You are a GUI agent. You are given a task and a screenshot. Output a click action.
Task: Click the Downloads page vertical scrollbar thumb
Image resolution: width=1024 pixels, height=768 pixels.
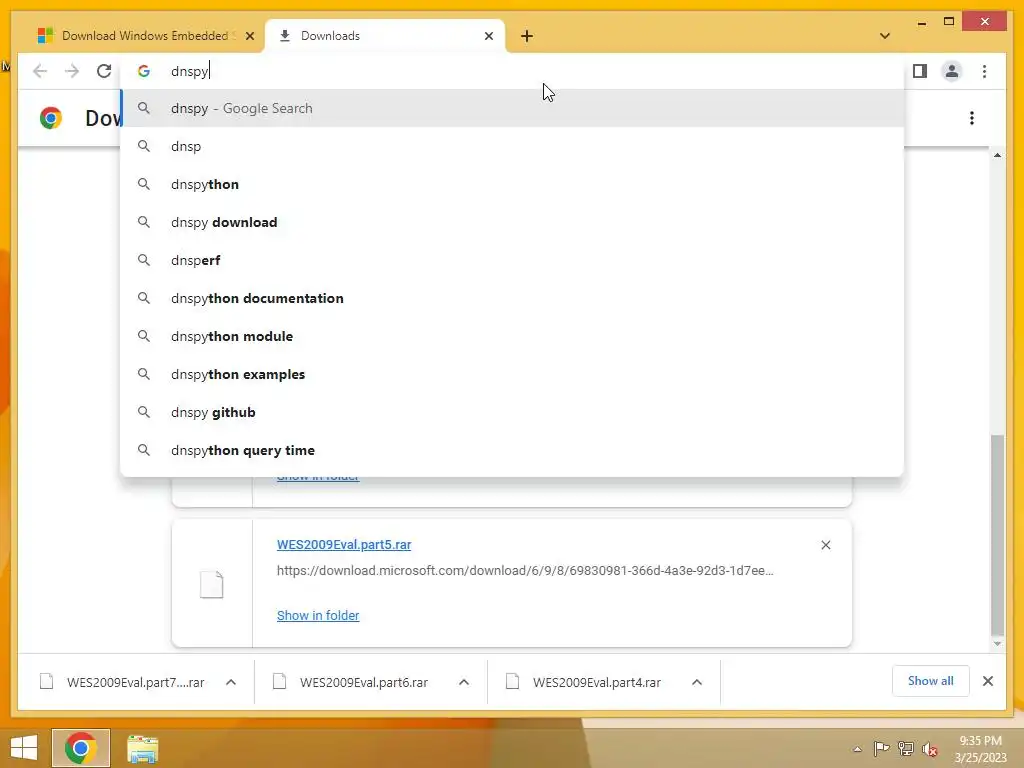[x=997, y=535]
